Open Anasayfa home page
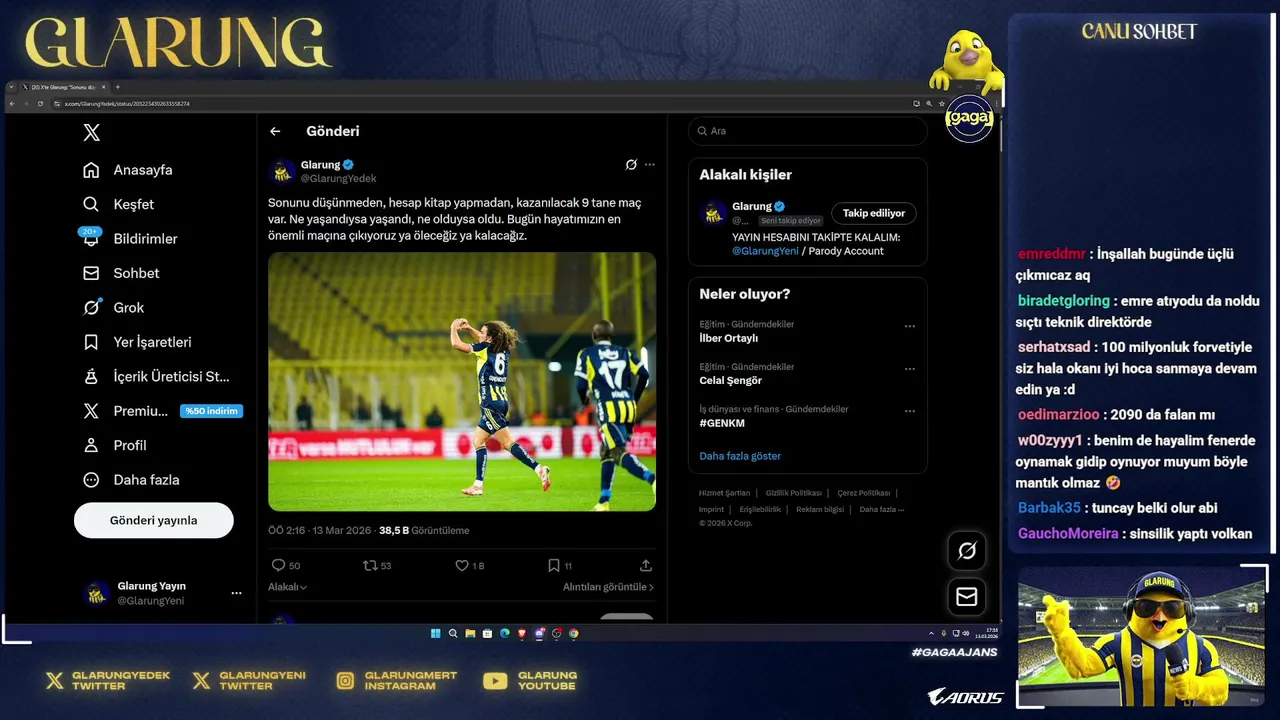Image resolution: width=1280 pixels, height=720 pixels. point(127,170)
